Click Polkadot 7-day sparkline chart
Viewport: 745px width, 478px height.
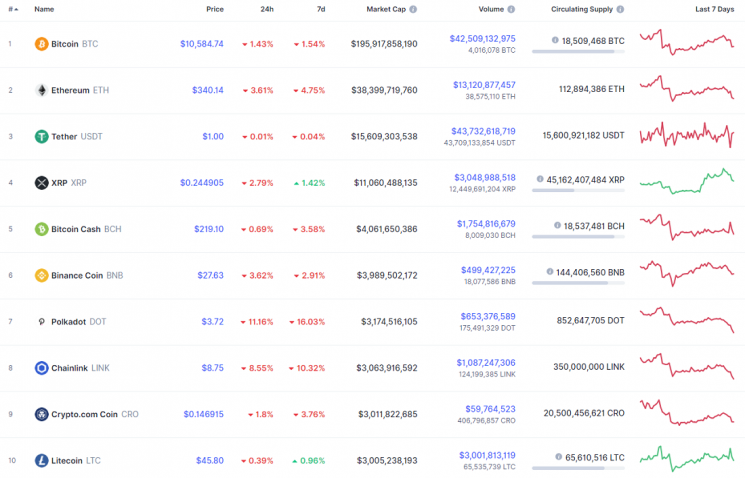(687, 320)
